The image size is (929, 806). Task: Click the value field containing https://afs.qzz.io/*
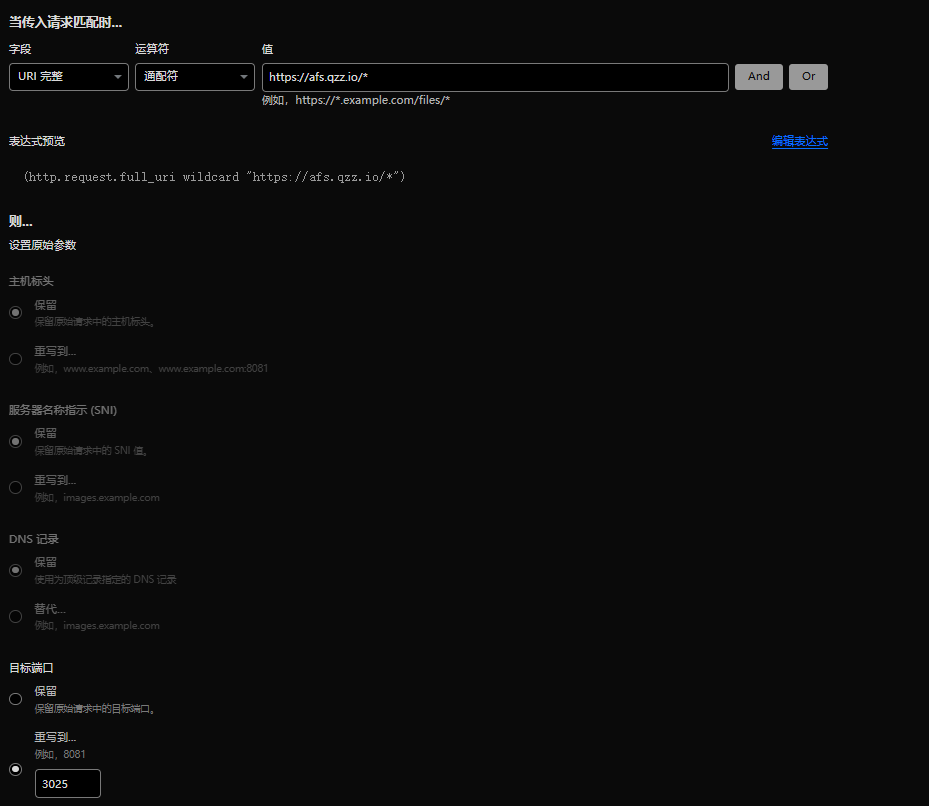pos(494,77)
